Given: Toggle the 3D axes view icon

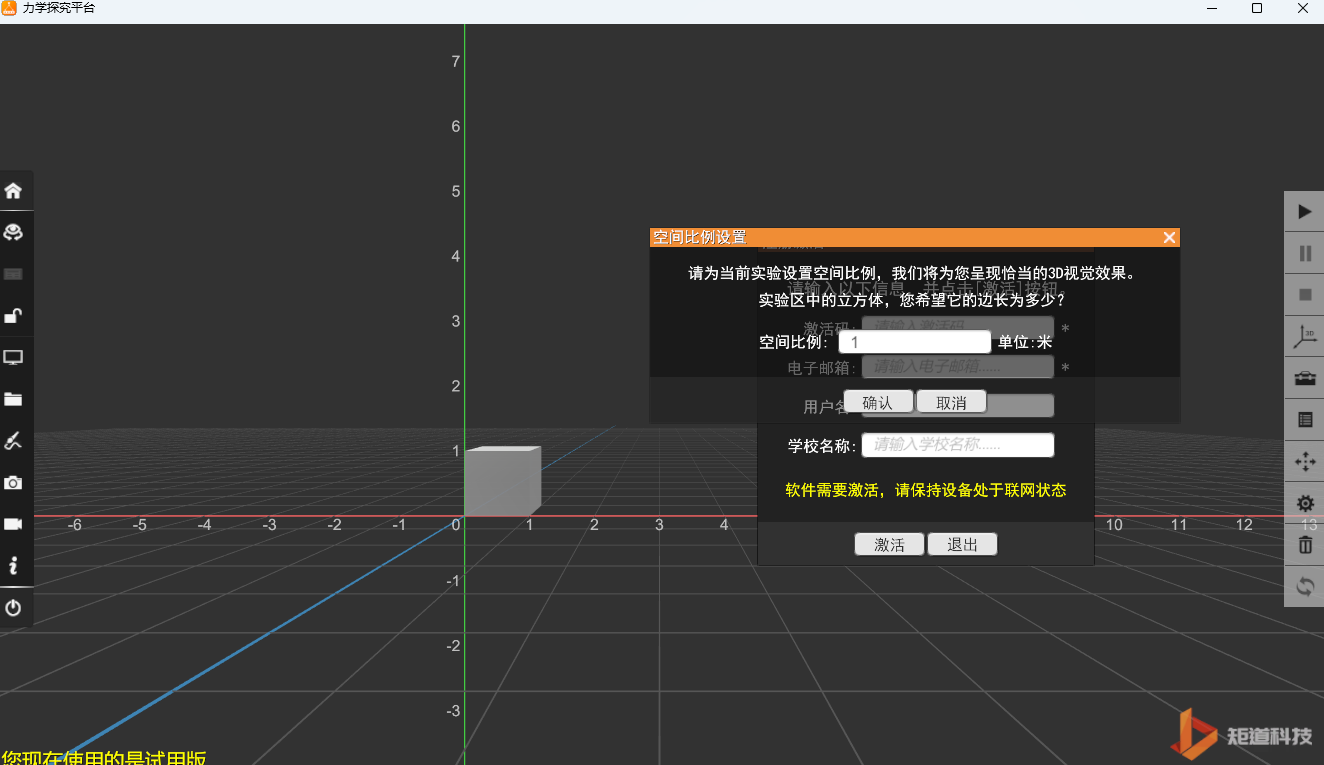Looking at the screenshot, I should click(1304, 337).
